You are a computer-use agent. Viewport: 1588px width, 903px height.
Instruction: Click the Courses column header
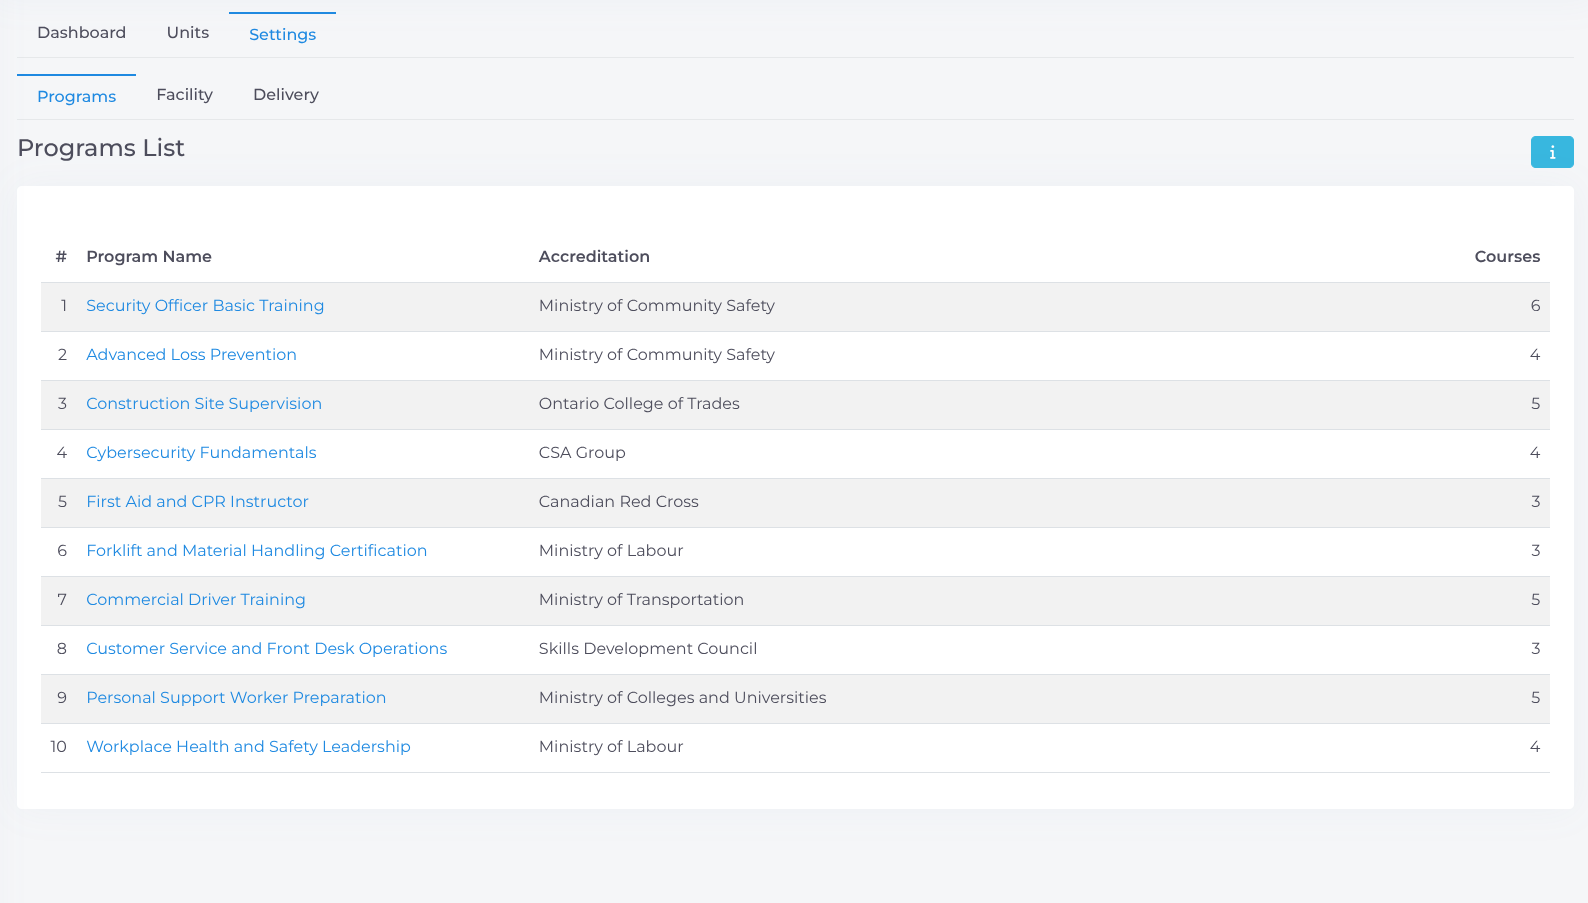(1507, 257)
